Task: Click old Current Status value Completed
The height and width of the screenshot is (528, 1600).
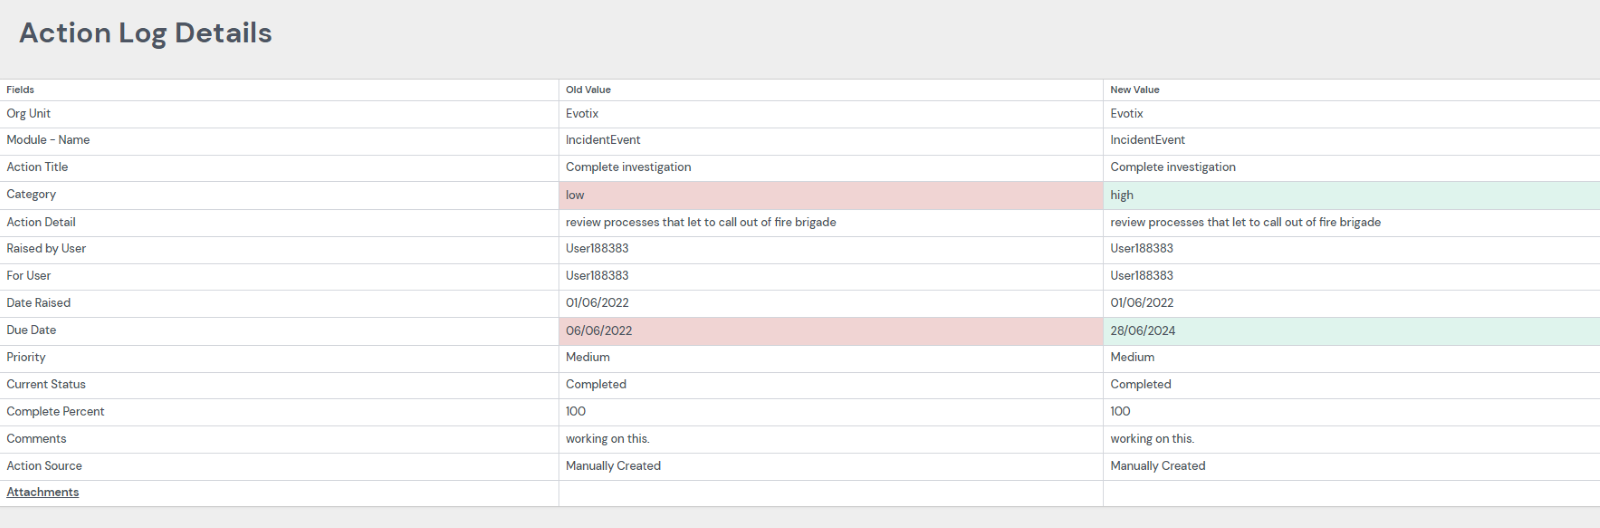Action: coord(596,384)
